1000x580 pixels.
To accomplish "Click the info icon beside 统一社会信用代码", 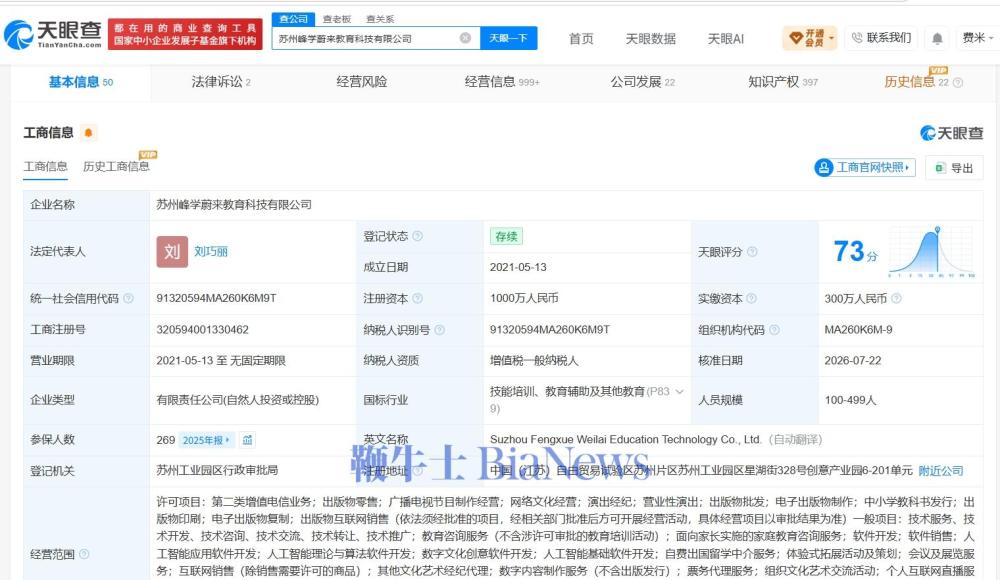I will click(x=128, y=299).
